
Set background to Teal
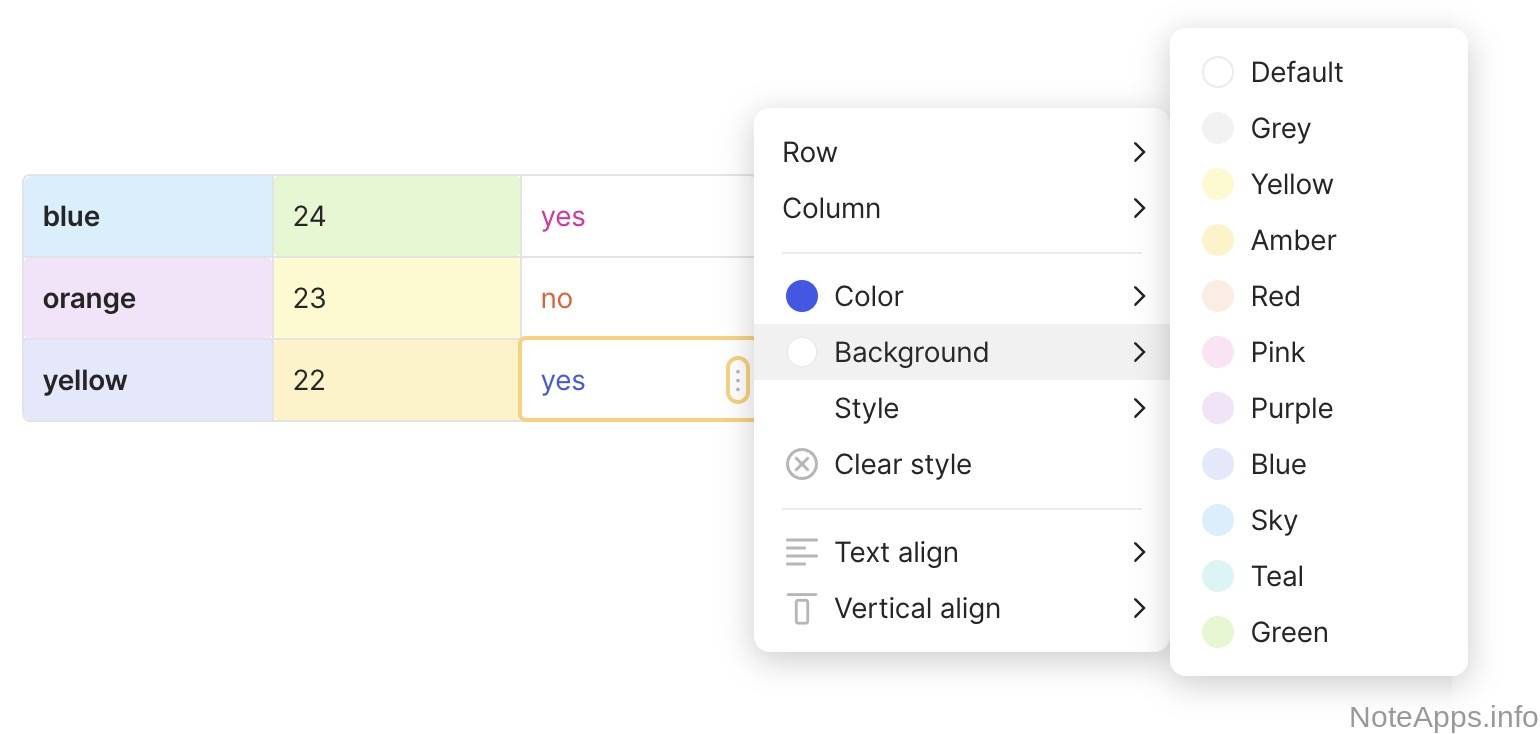tap(1276, 576)
